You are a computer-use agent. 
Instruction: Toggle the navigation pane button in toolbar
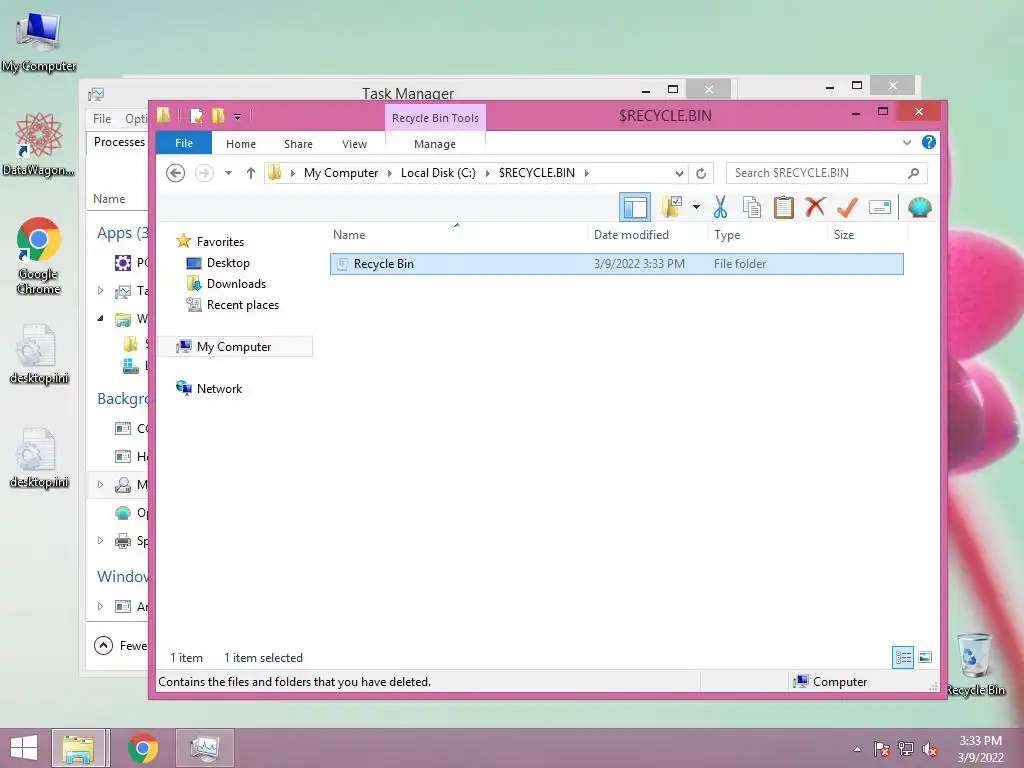[x=635, y=208]
